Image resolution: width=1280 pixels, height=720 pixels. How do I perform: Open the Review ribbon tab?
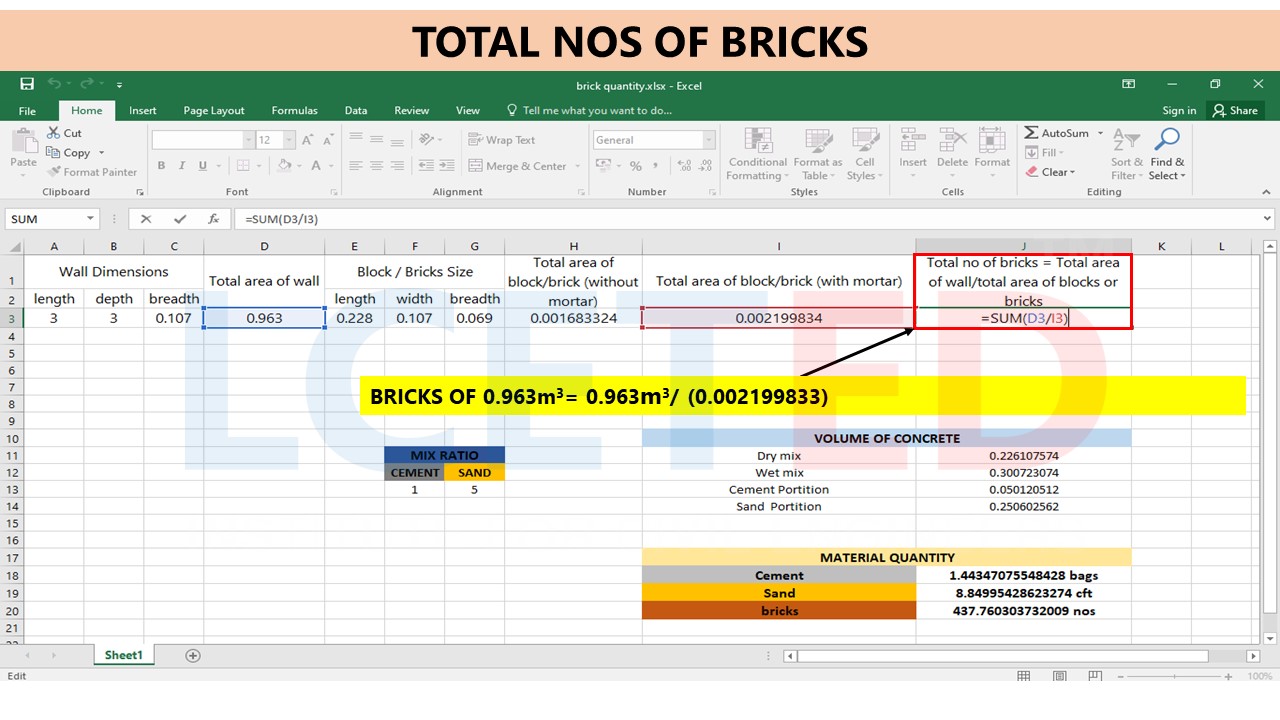[x=411, y=110]
